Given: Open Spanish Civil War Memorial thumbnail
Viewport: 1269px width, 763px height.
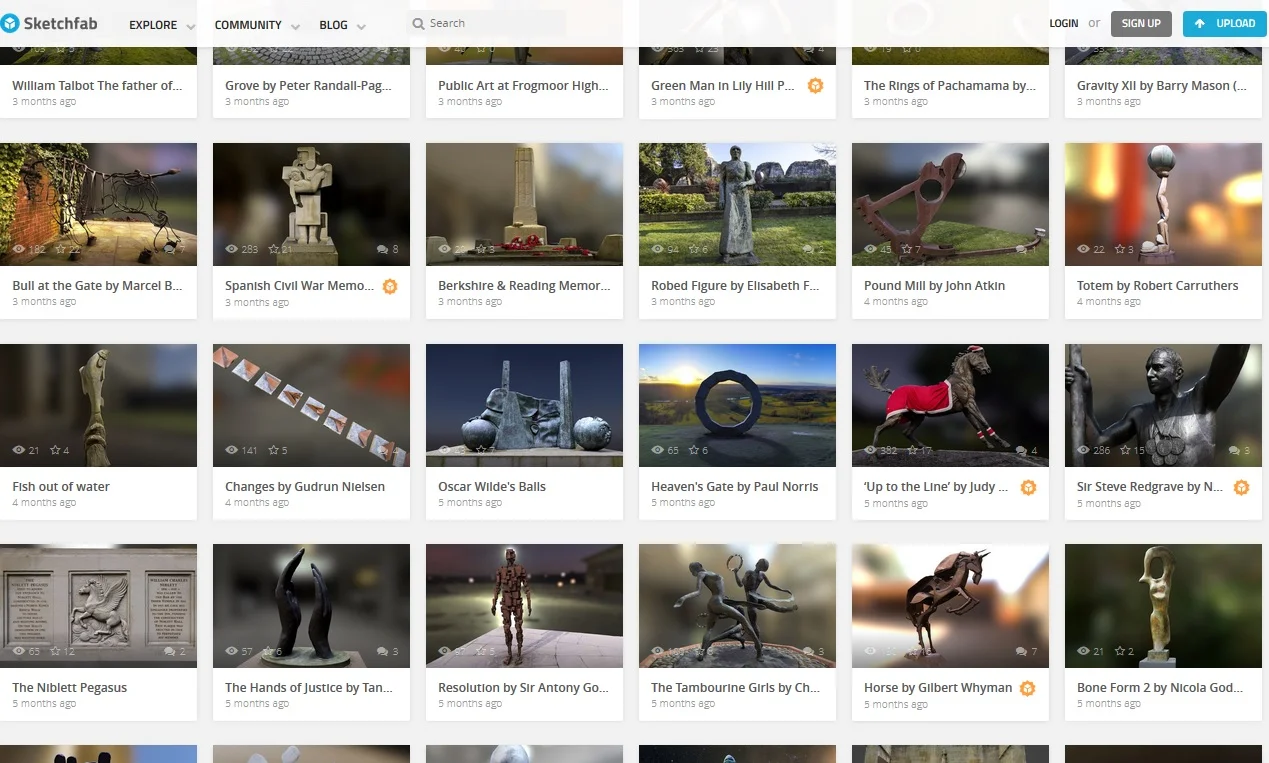Looking at the screenshot, I should (x=311, y=204).
